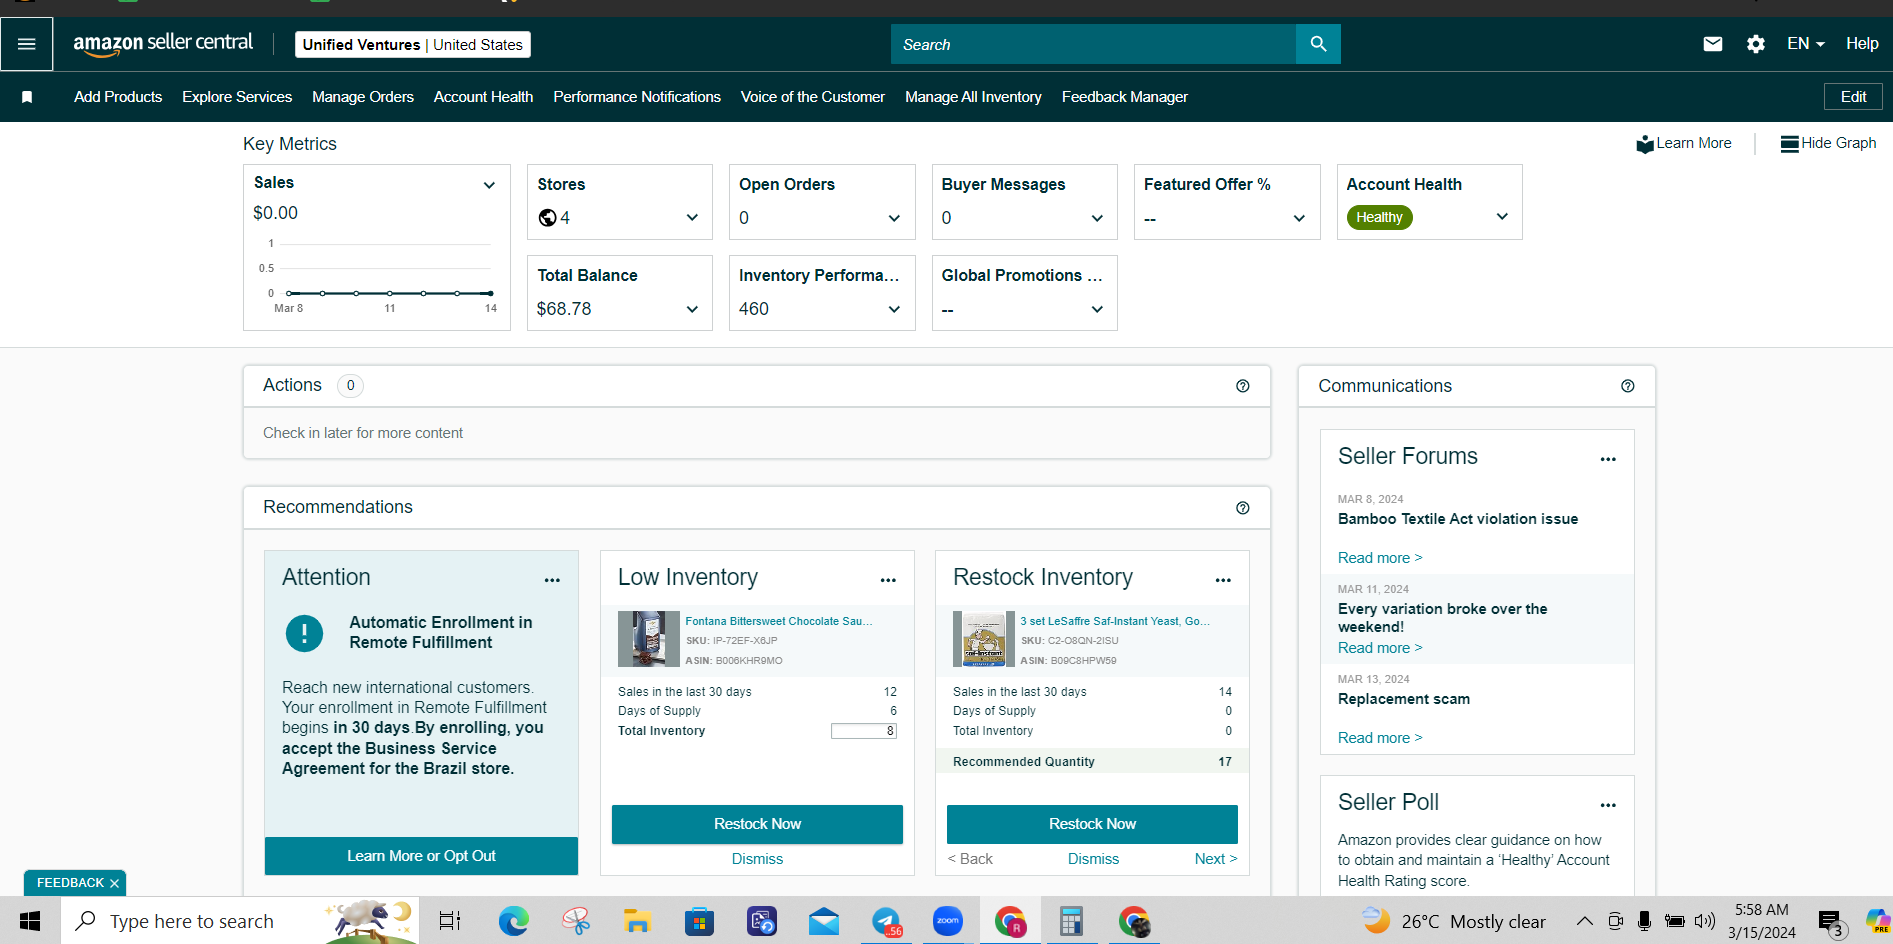Click the help icon in Communications panel
The height and width of the screenshot is (944, 1893).
click(1628, 386)
